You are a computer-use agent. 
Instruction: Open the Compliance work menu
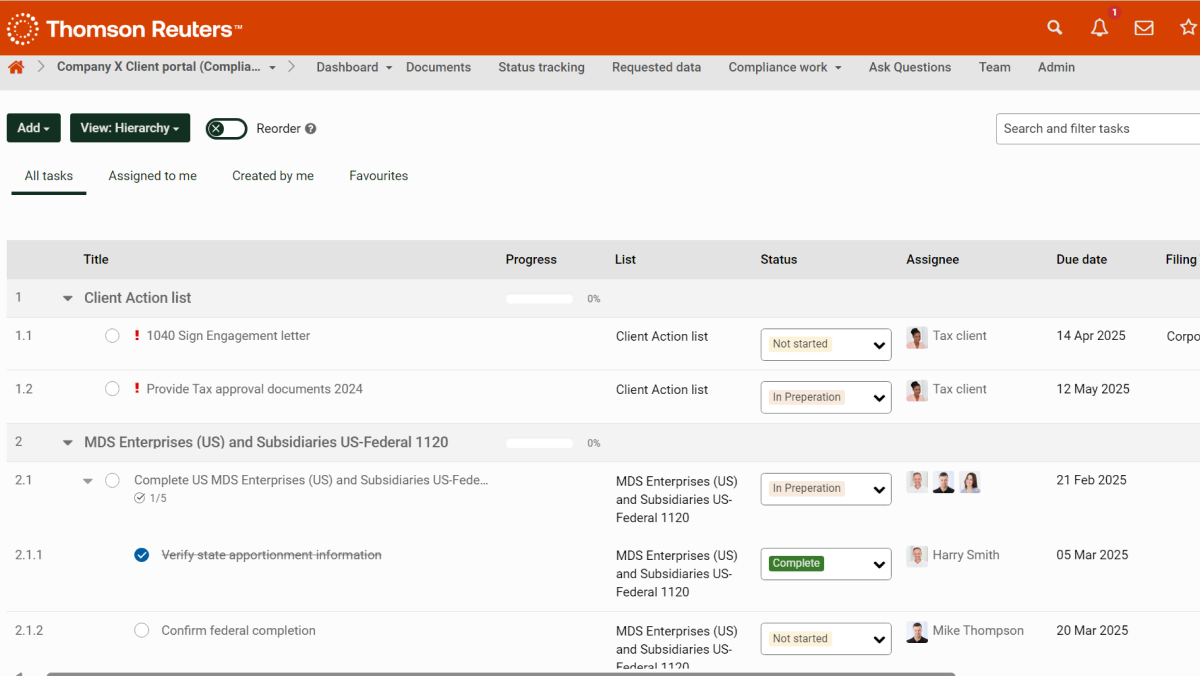coord(784,67)
